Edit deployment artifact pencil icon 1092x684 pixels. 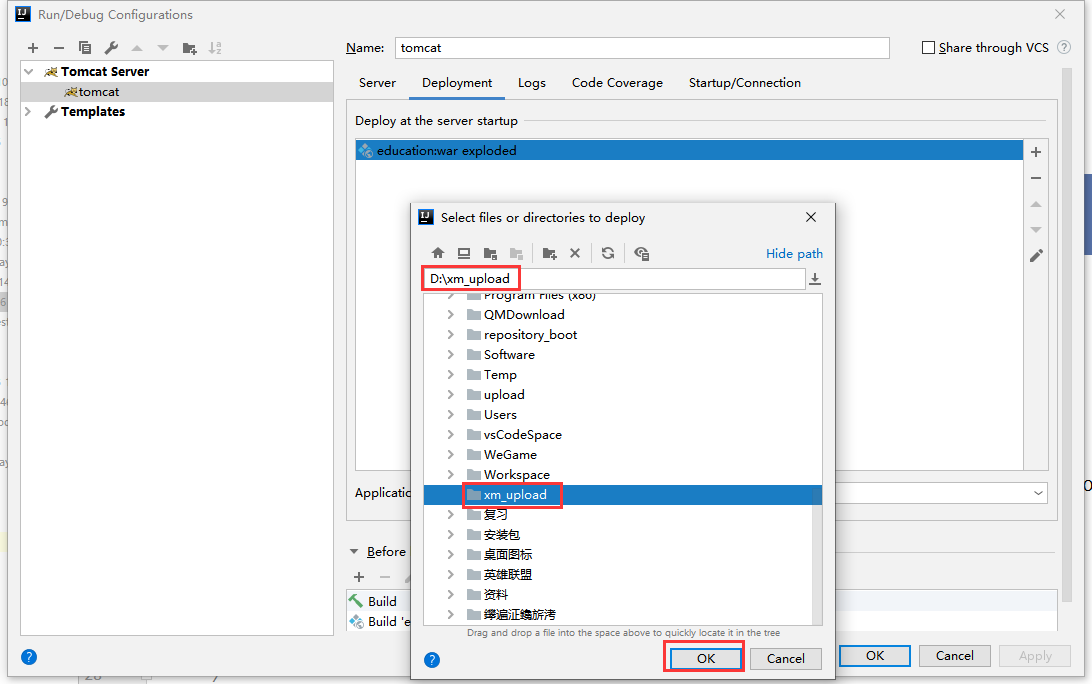1036,256
